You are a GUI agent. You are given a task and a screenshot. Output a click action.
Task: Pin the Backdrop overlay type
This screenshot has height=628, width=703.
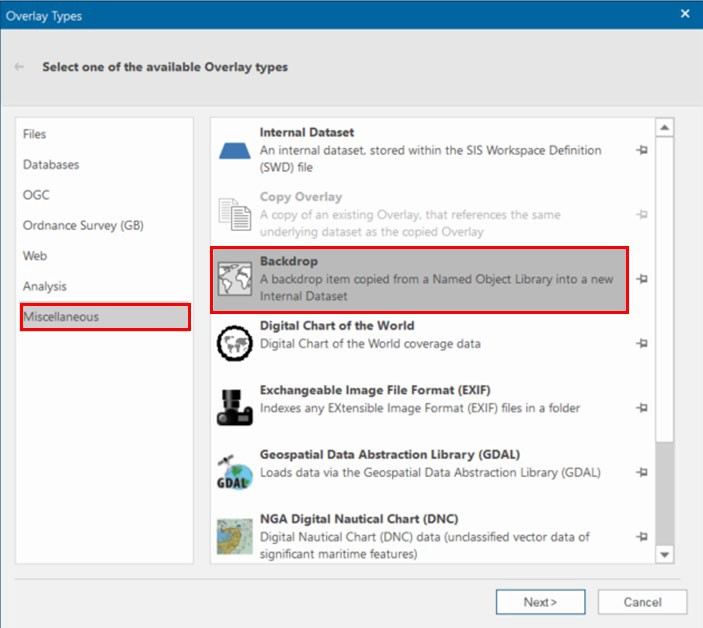coord(641,279)
